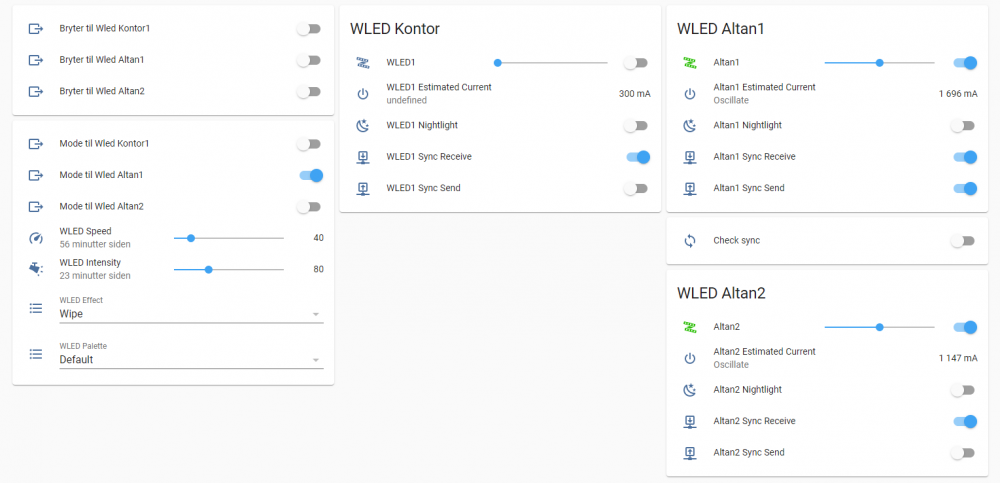Click the Altan1 Sync Send icon
The width and height of the screenshot is (1000, 483).
click(689, 189)
